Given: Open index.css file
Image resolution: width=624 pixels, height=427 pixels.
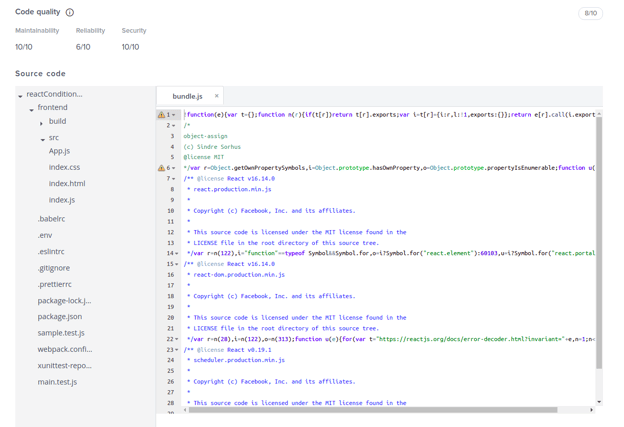Looking at the screenshot, I should pyautogui.click(x=64, y=167).
